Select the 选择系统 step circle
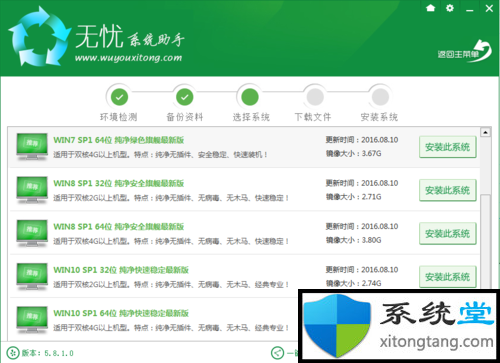Screen dimensions: 500x363 (x=250, y=97)
